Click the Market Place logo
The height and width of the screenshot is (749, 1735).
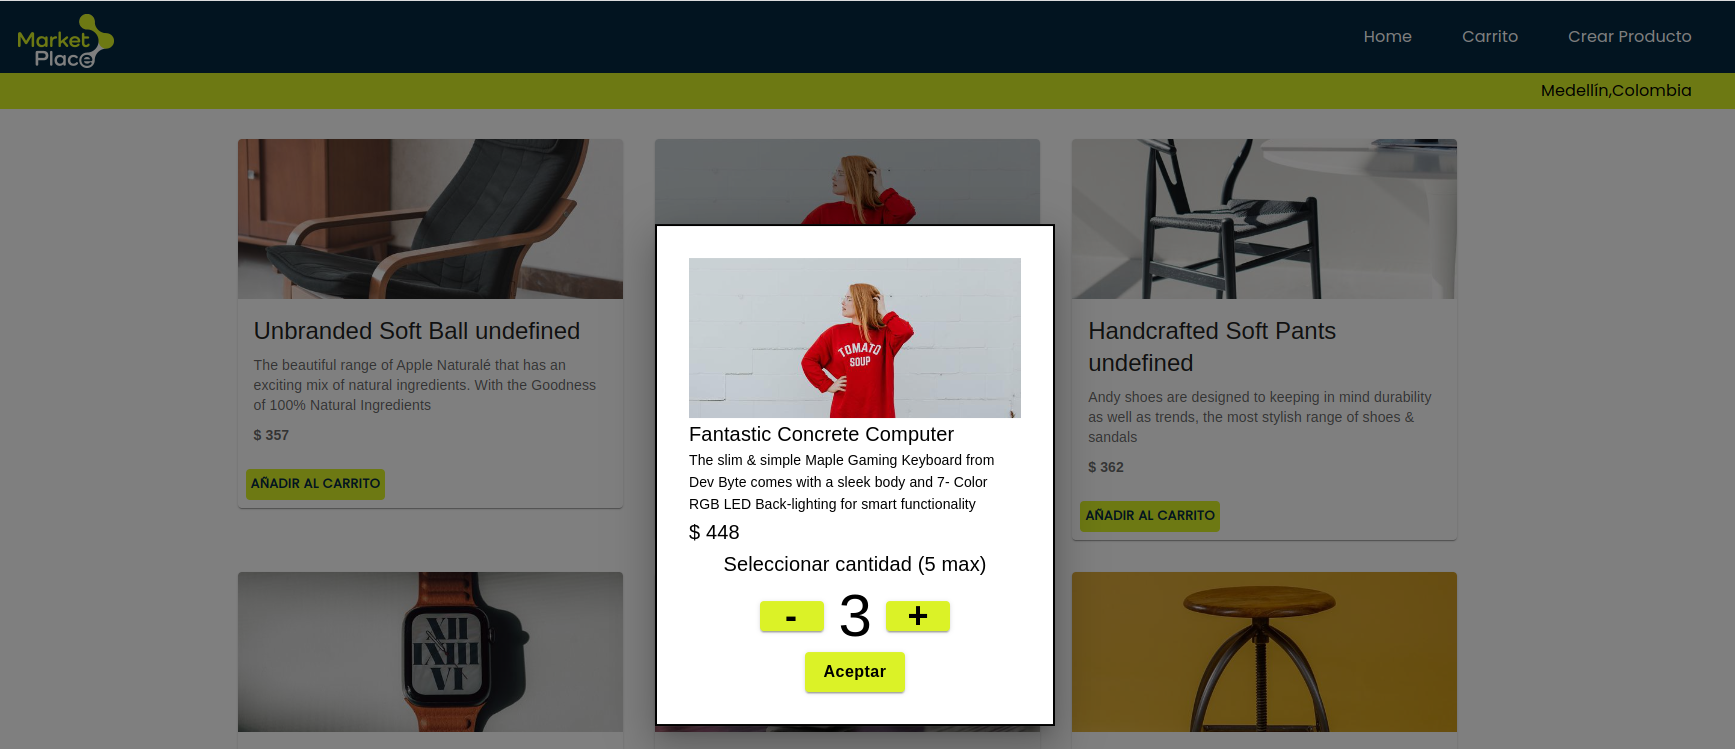(x=65, y=41)
